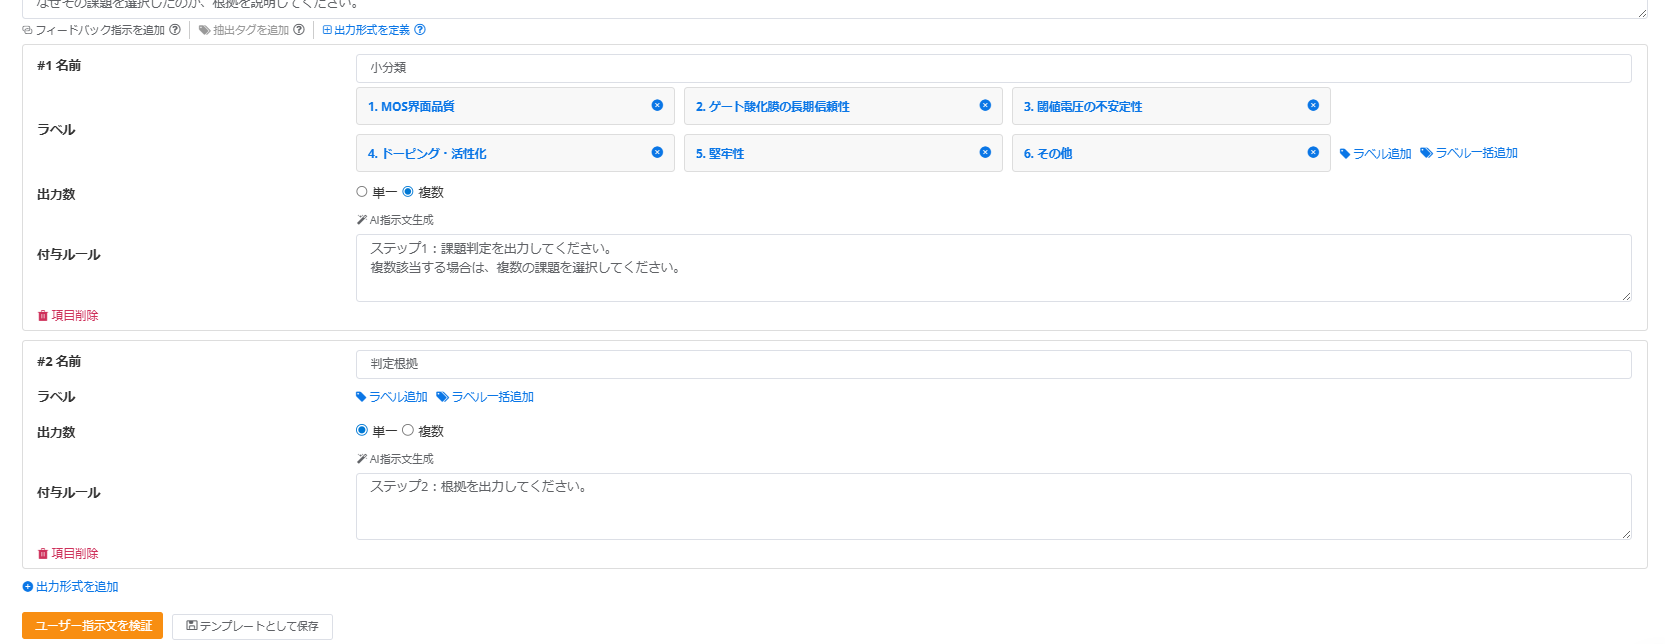Click the help icon next to フィードバック指示を追加
The height and width of the screenshot is (644, 1665).
pos(175,30)
